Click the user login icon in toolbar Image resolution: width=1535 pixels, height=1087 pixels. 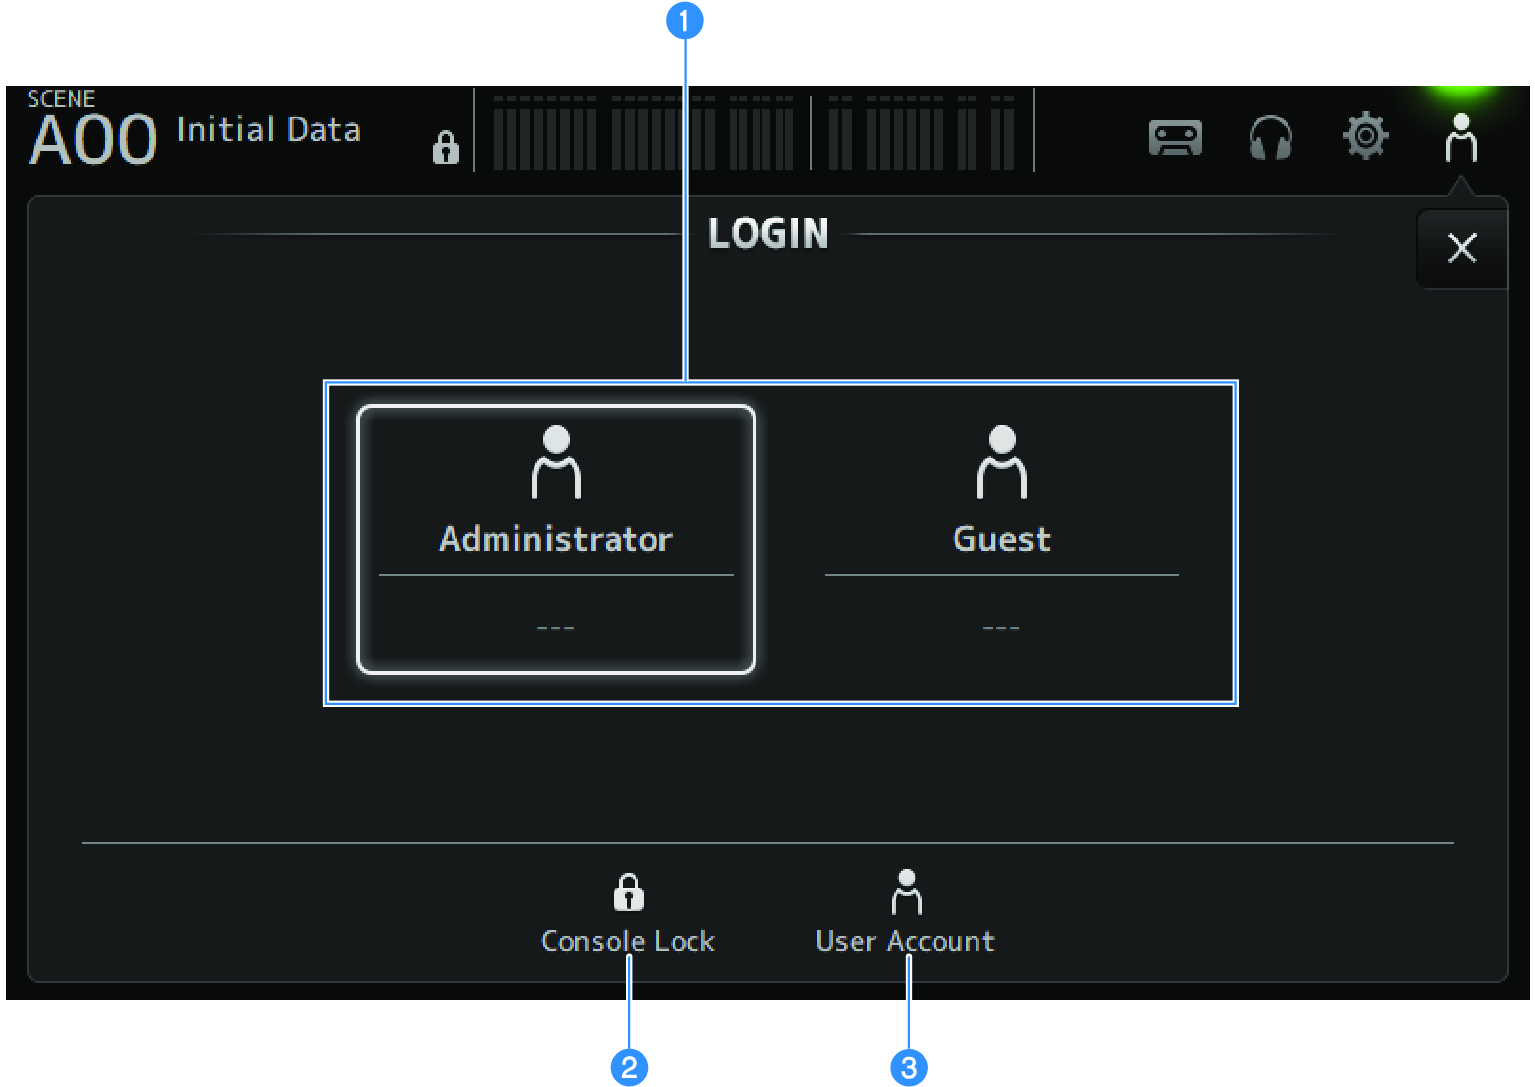click(1461, 138)
